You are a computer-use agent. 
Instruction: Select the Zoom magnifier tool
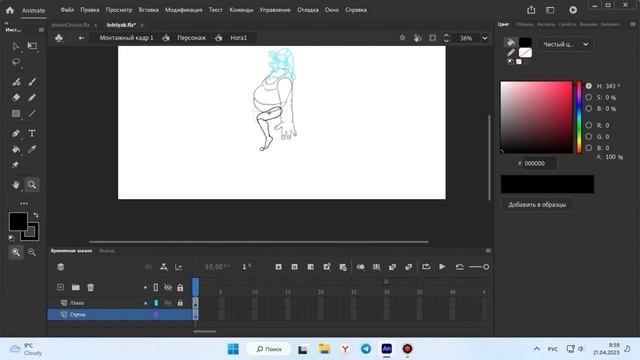tap(32, 184)
